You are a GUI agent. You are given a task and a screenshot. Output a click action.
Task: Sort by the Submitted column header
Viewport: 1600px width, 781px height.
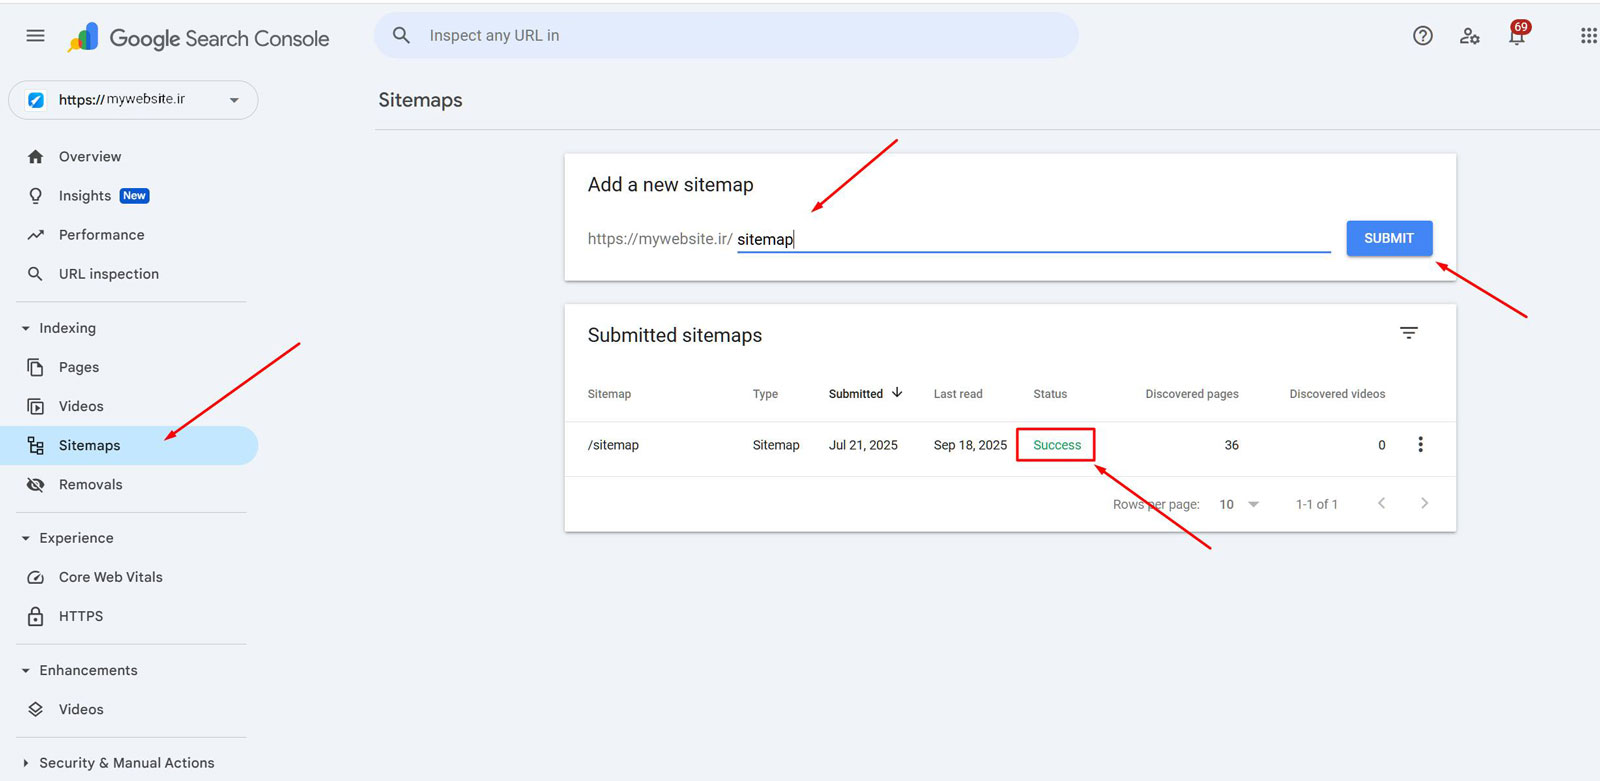(x=856, y=394)
